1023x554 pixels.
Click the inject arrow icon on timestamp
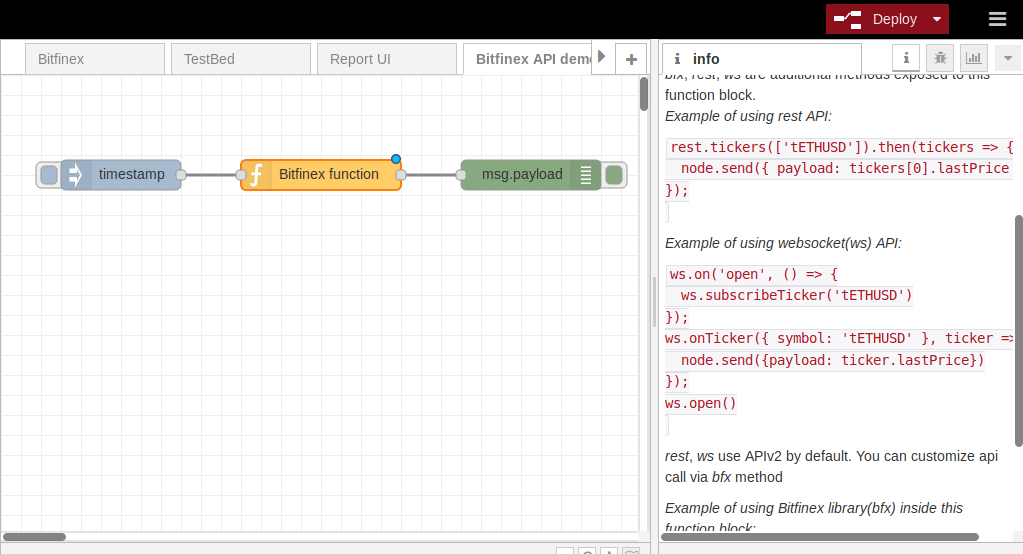coord(76,175)
